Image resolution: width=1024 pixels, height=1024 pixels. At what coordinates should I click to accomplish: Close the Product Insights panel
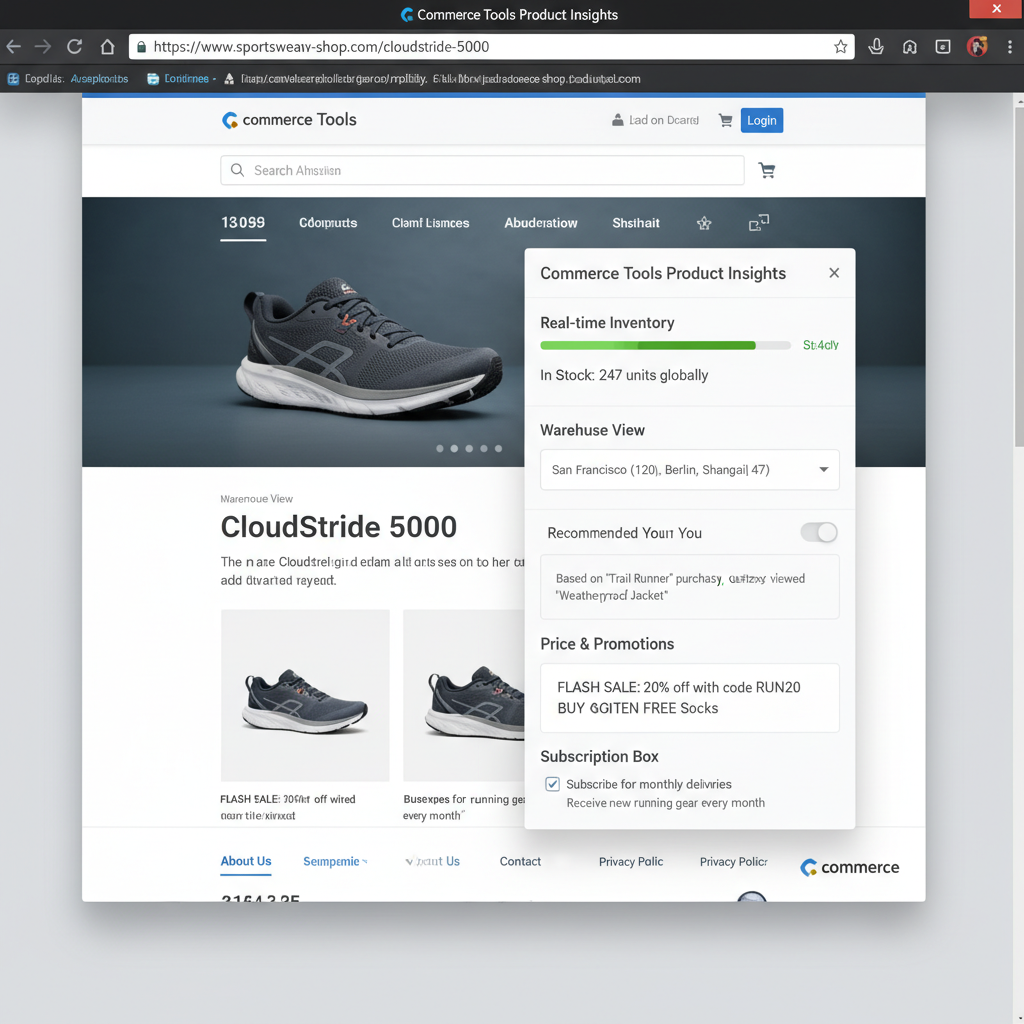pyautogui.click(x=834, y=273)
